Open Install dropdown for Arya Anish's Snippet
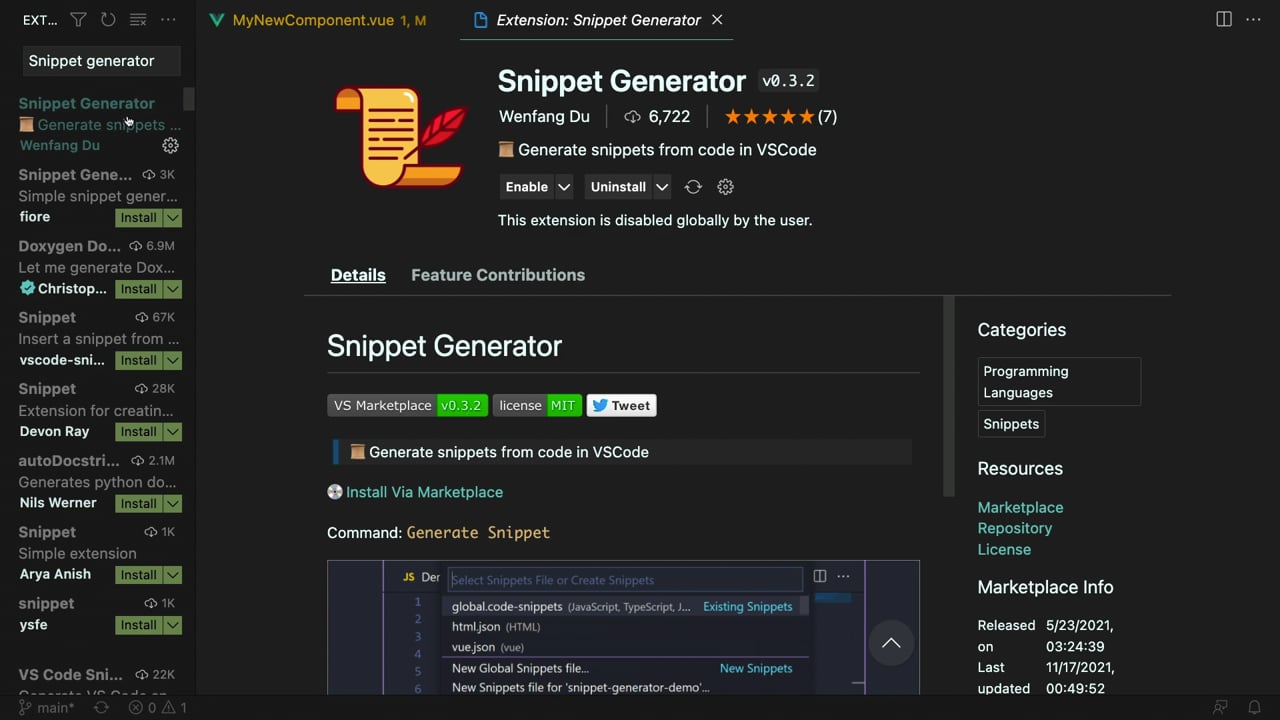1280x720 pixels. pos(173,575)
